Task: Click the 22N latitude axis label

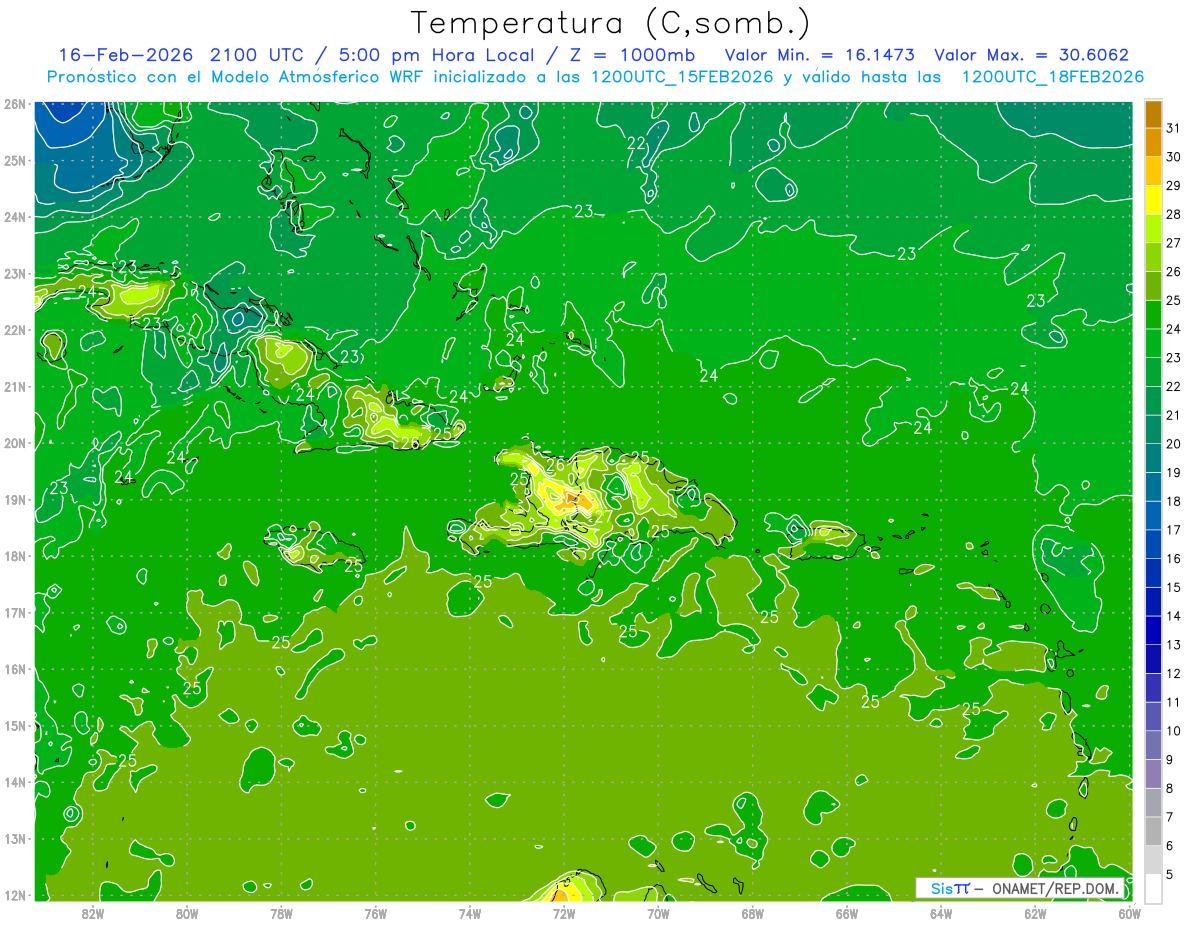Action: coord(14,330)
